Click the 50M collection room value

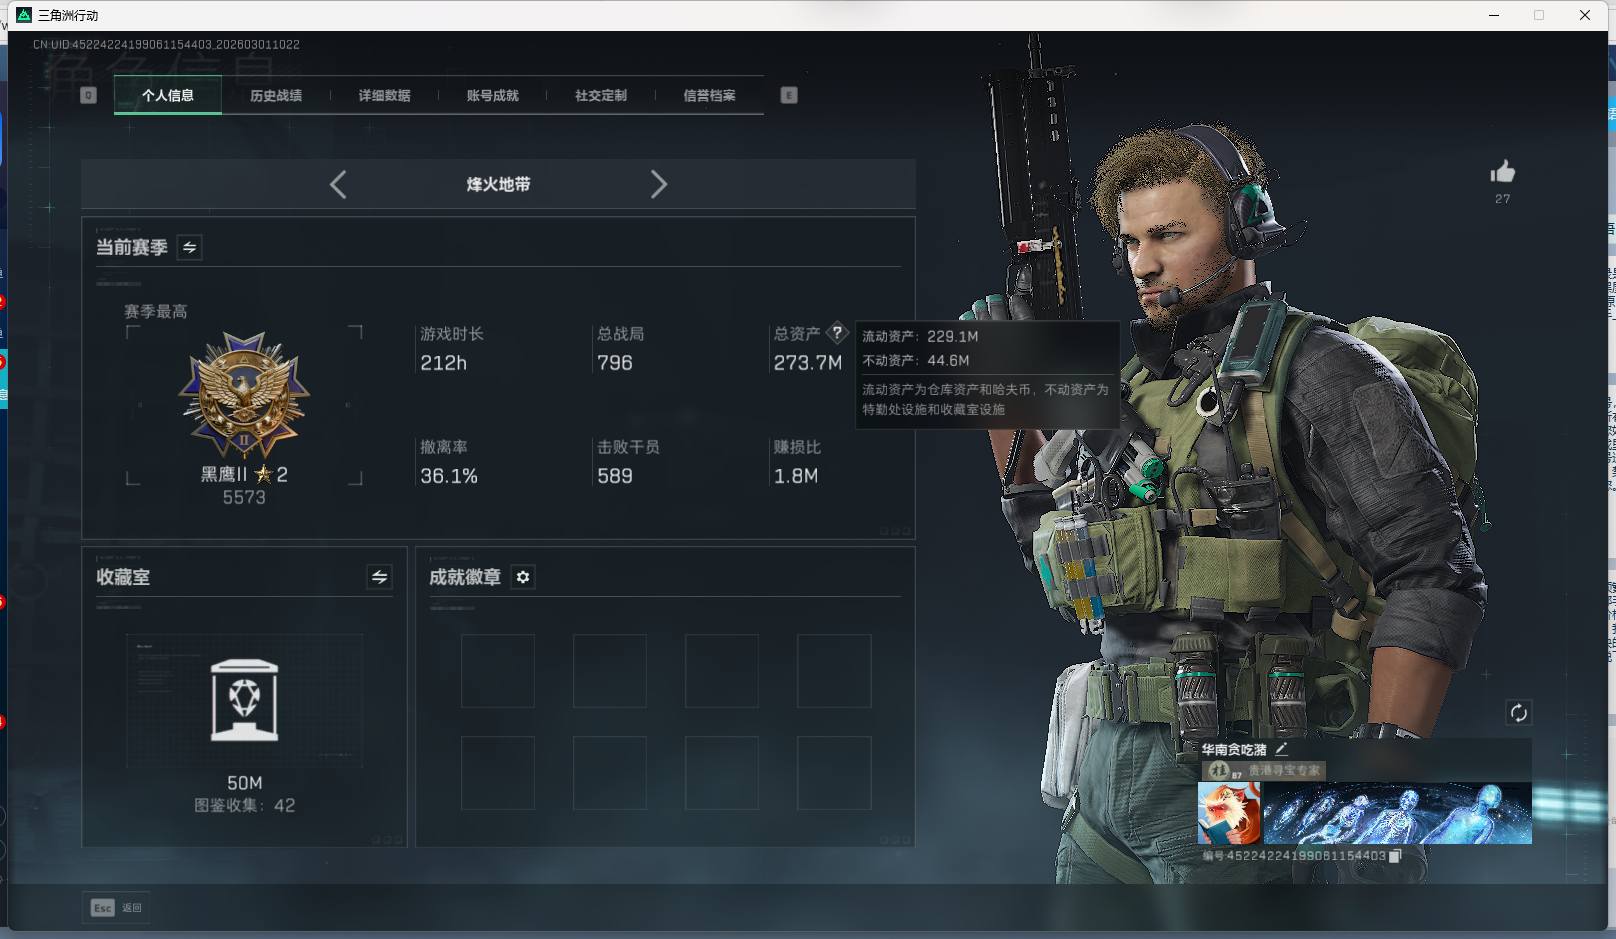245,783
